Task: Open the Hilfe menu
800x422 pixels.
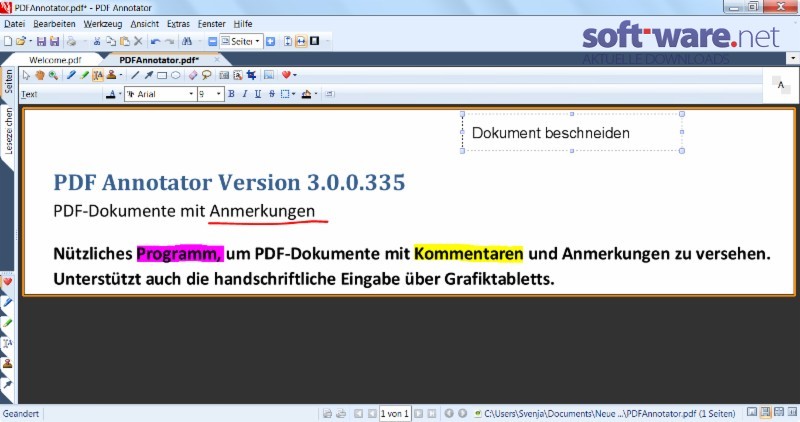Action: (243, 24)
